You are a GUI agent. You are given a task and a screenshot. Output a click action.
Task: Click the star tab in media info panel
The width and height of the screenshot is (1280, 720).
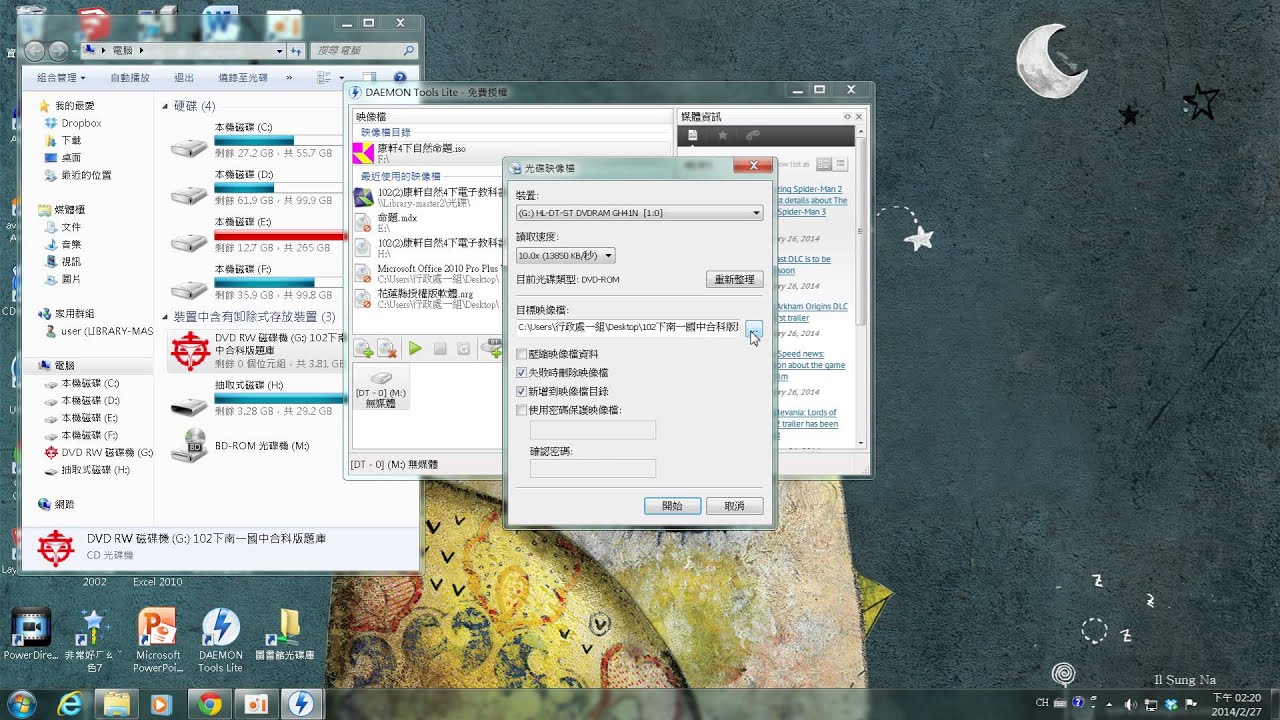[722, 136]
